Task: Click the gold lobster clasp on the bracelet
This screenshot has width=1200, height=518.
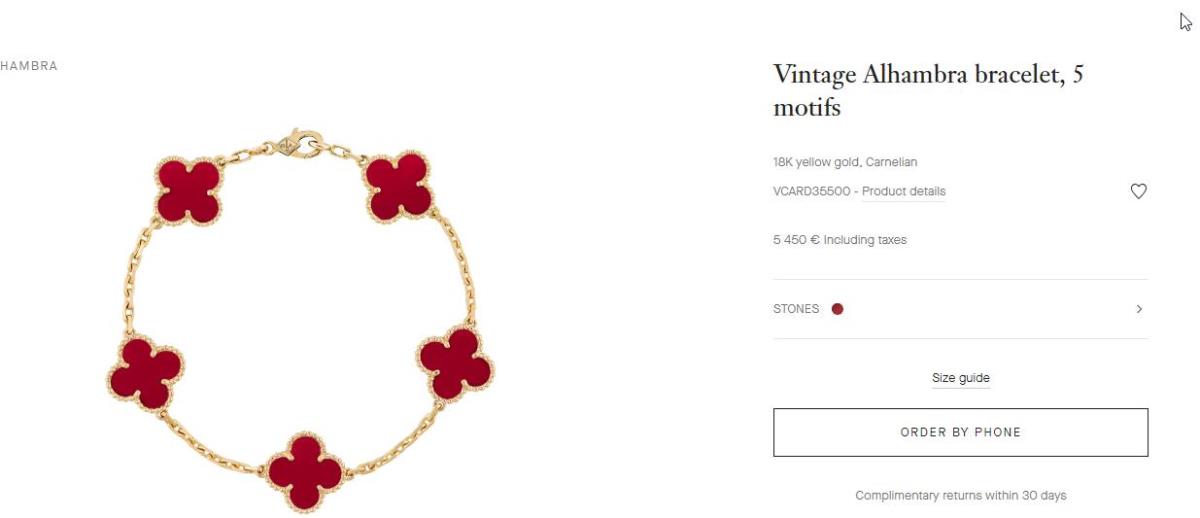Action: pos(298,143)
